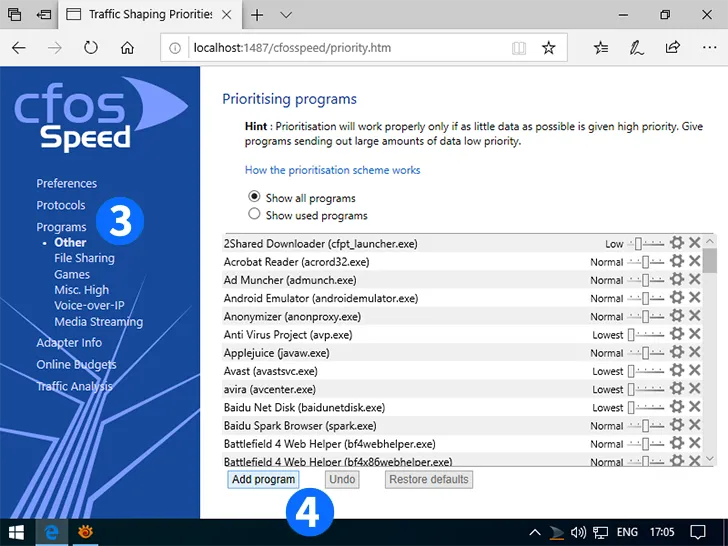Image resolution: width=728 pixels, height=546 pixels.
Task: Click Restore defaults button
Action: click(429, 479)
